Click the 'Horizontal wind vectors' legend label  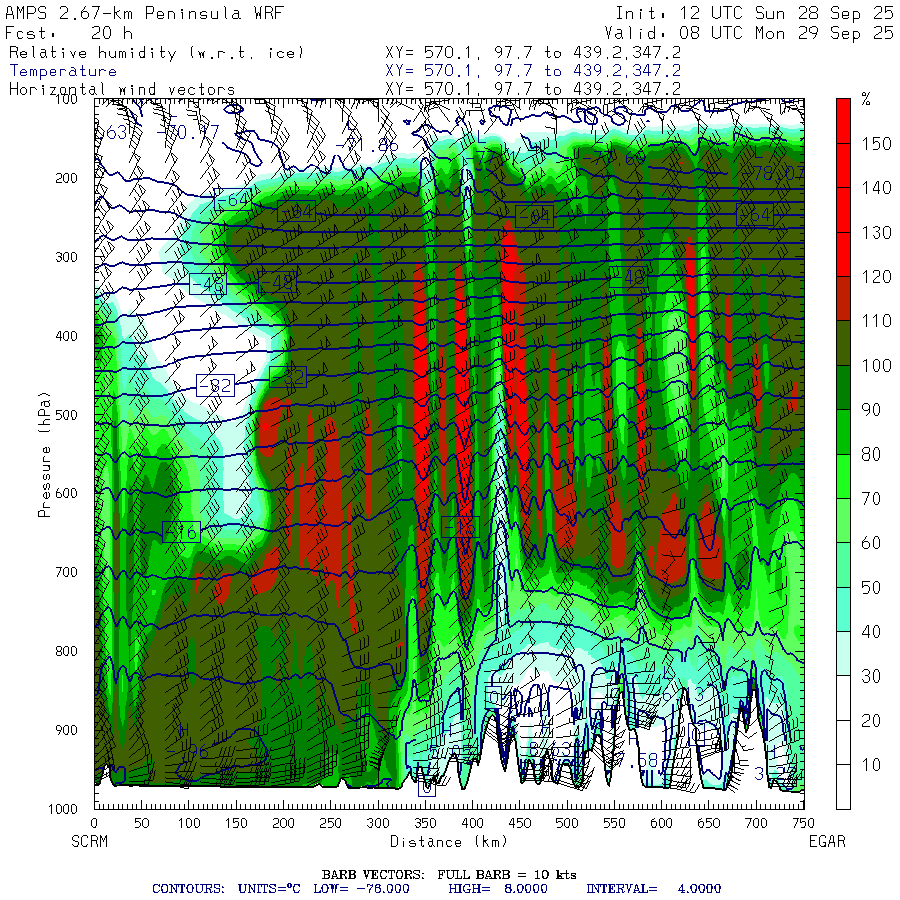tap(122, 89)
